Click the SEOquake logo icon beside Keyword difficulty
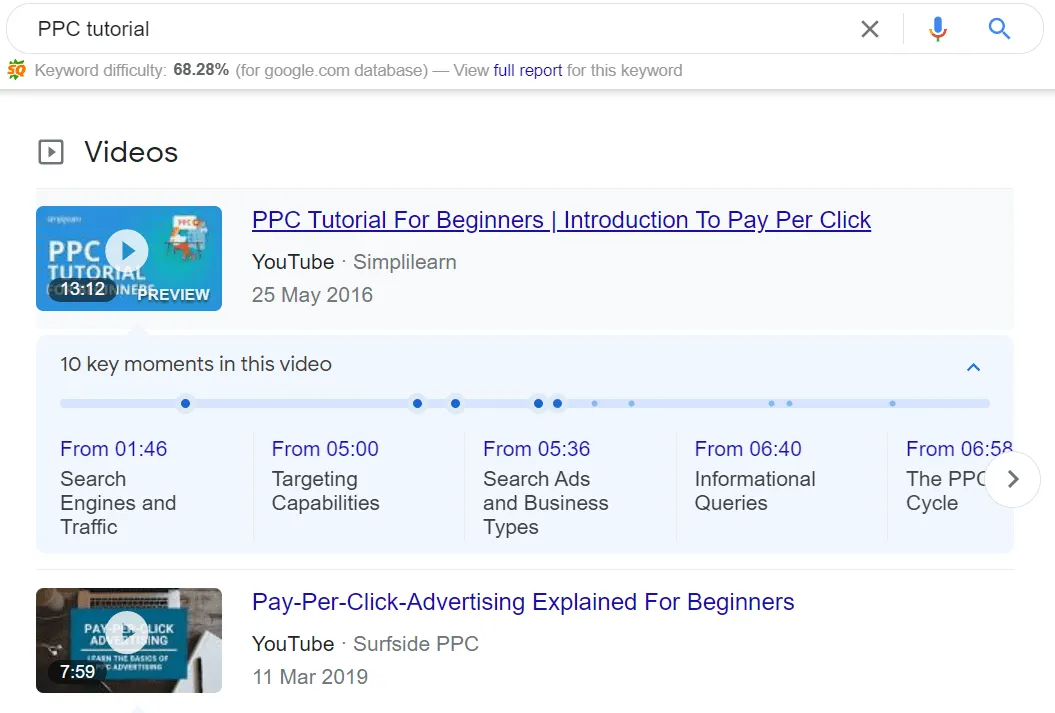Image resolution: width=1055 pixels, height=713 pixels. click(17, 70)
